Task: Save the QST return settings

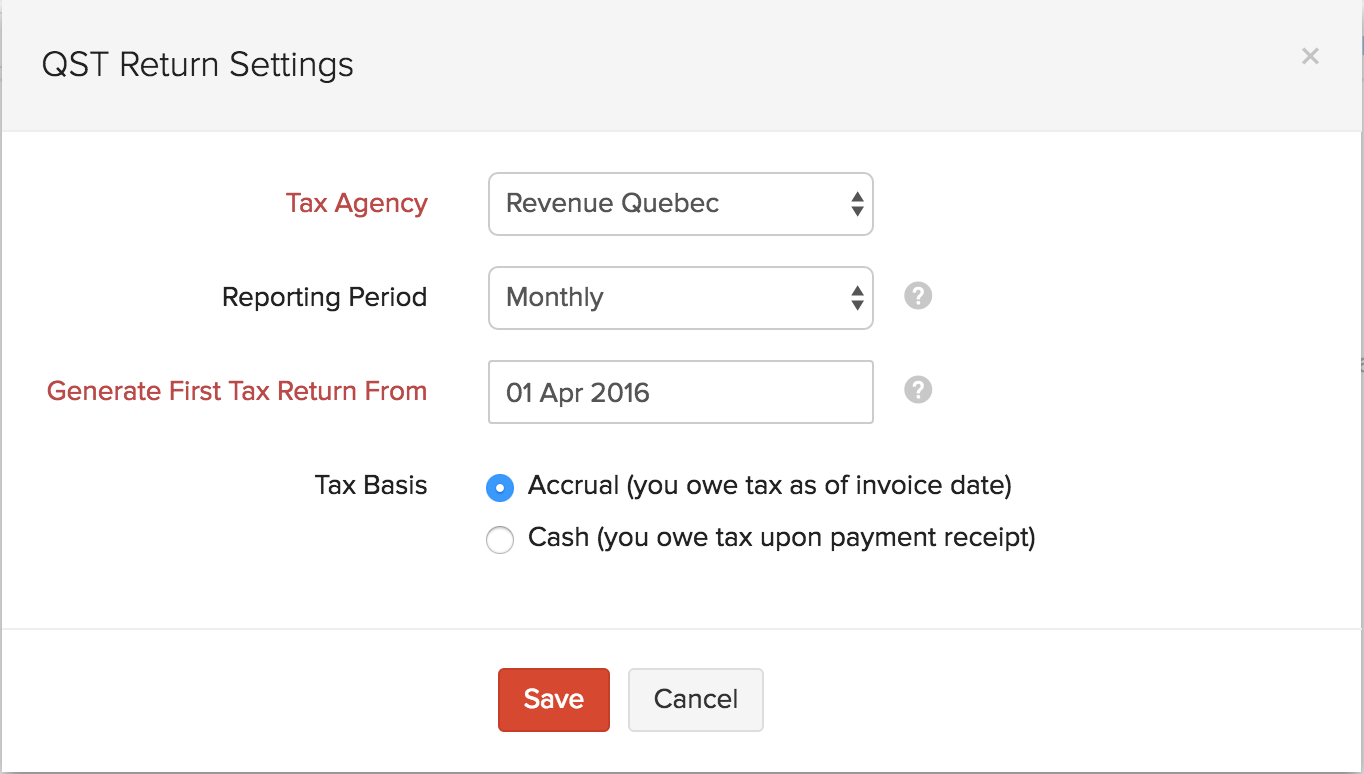Action: point(553,699)
